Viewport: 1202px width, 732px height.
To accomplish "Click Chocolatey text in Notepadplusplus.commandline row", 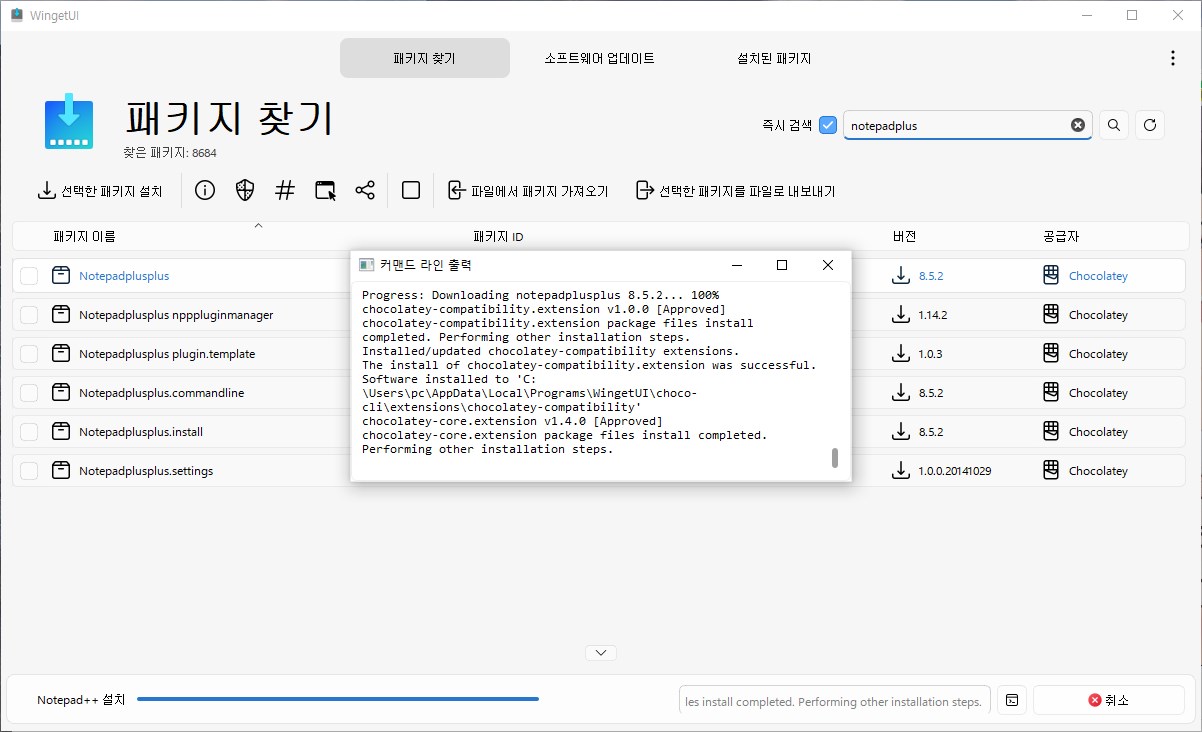I will coord(1098,392).
